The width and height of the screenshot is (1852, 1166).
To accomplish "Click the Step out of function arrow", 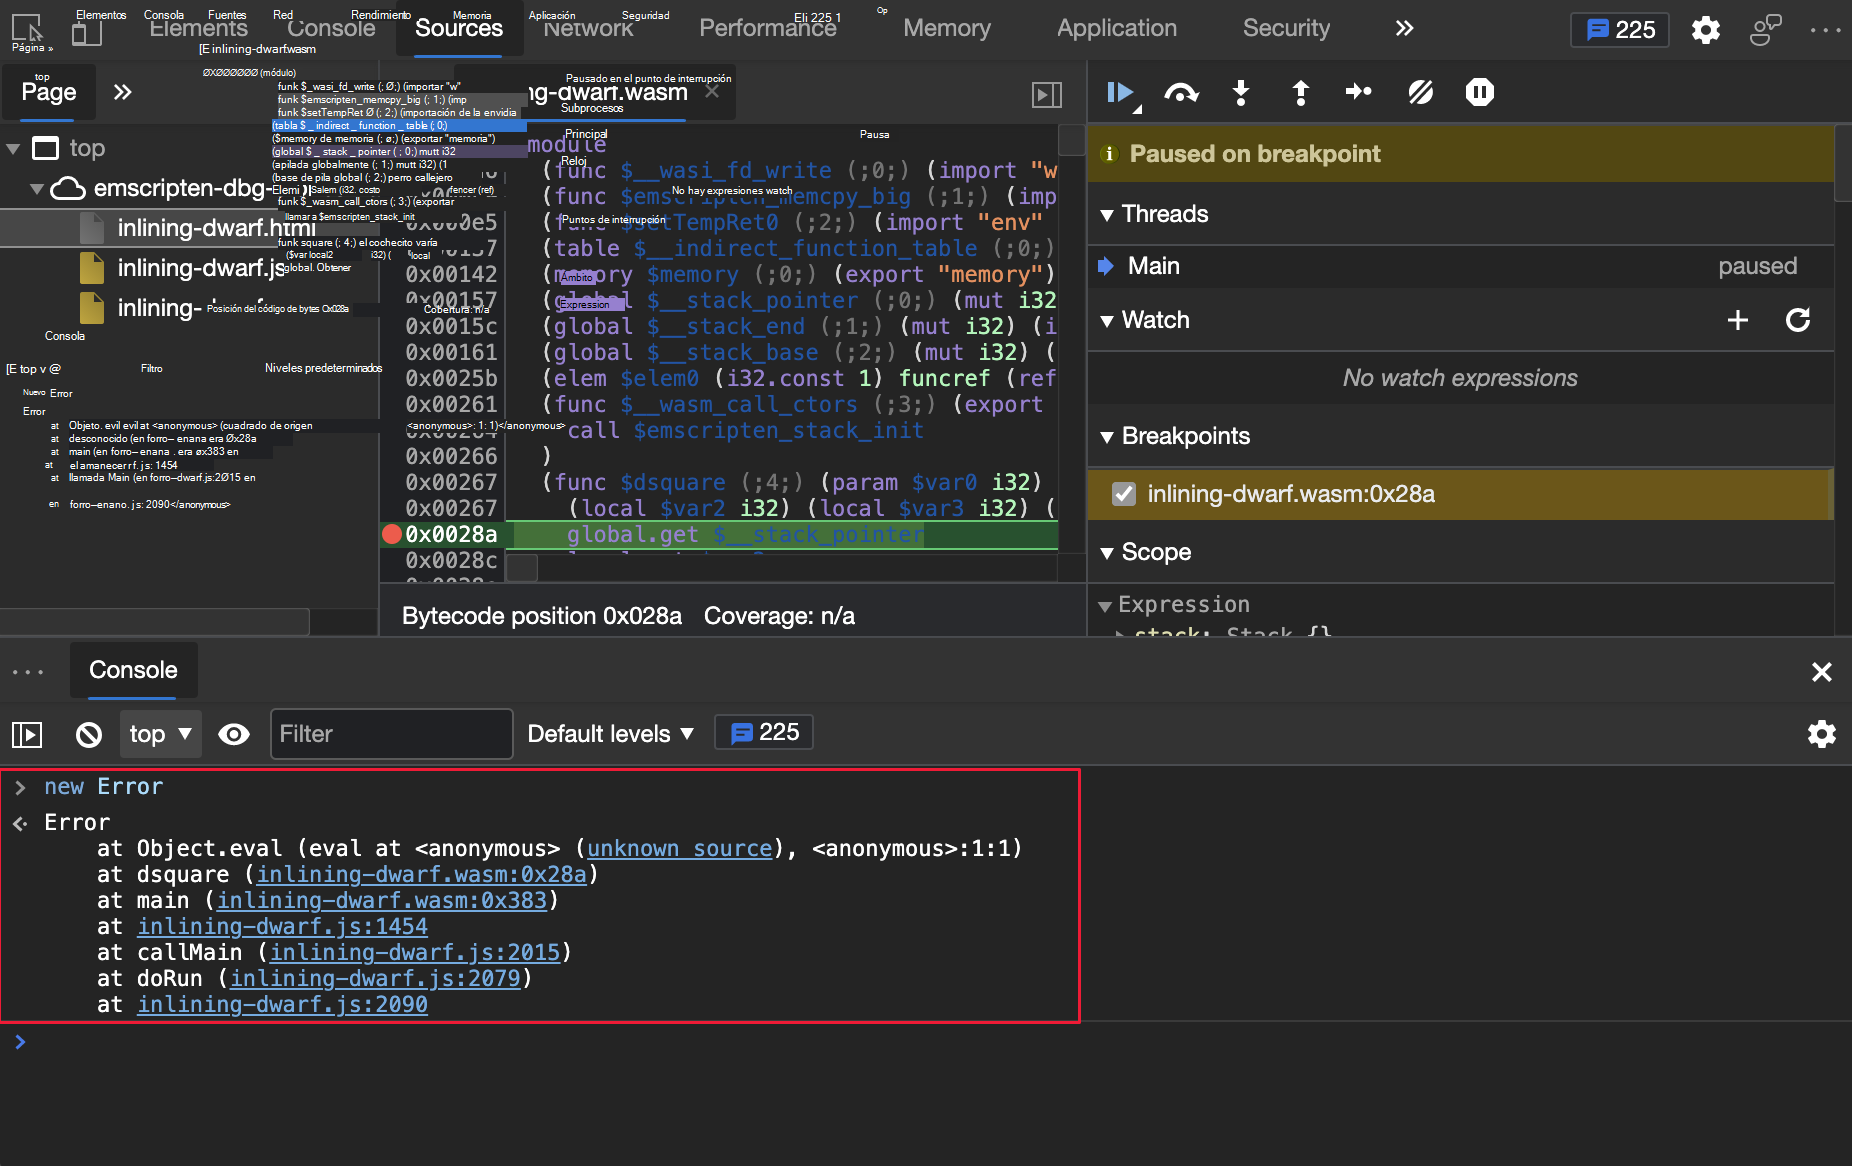I will (1300, 93).
